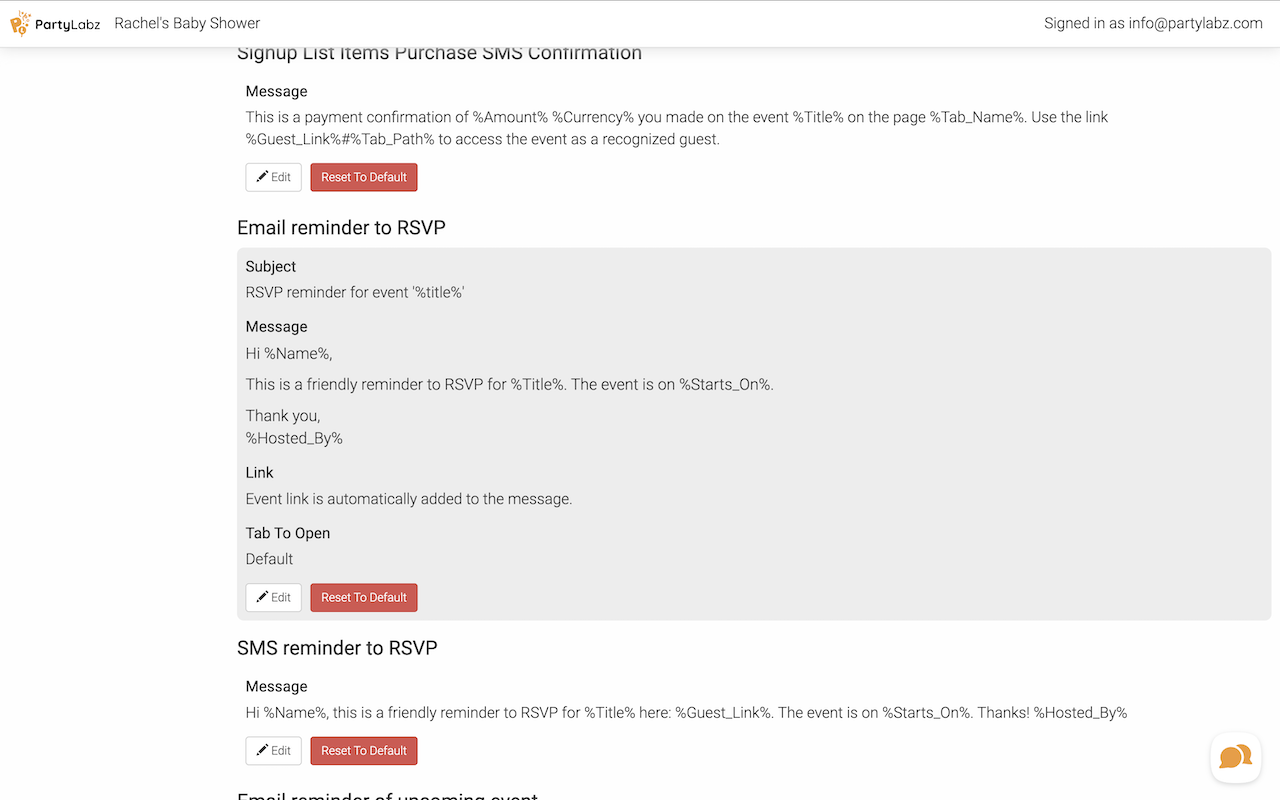Viewport: 1280px width, 800px height.
Task: Edit the Email reminder to RSVP template
Action: 273,597
